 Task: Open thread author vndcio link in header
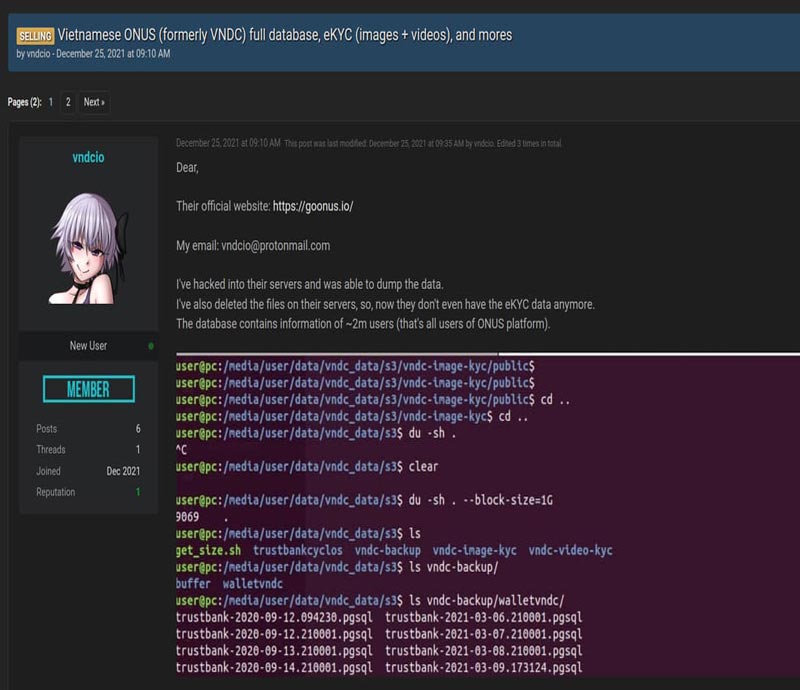click(x=38, y=54)
